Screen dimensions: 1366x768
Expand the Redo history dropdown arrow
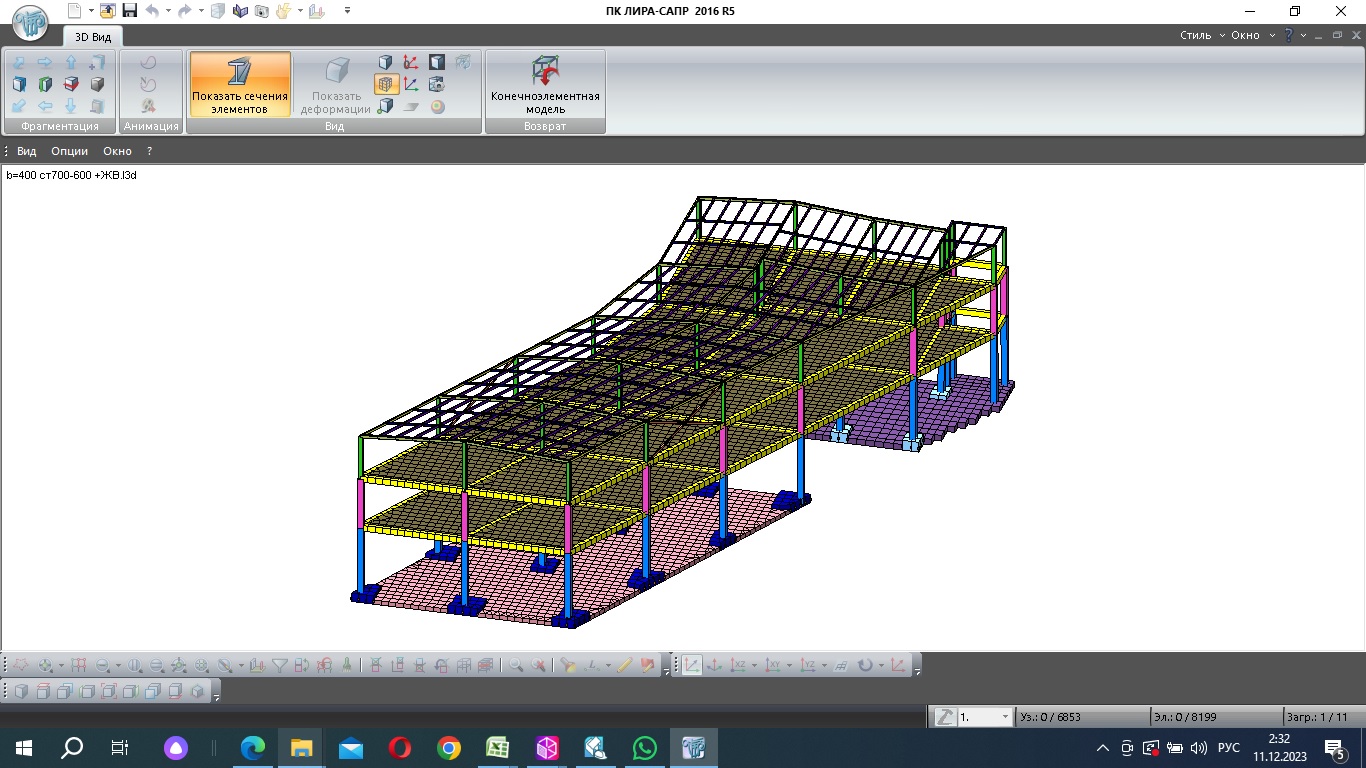tap(199, 11)
